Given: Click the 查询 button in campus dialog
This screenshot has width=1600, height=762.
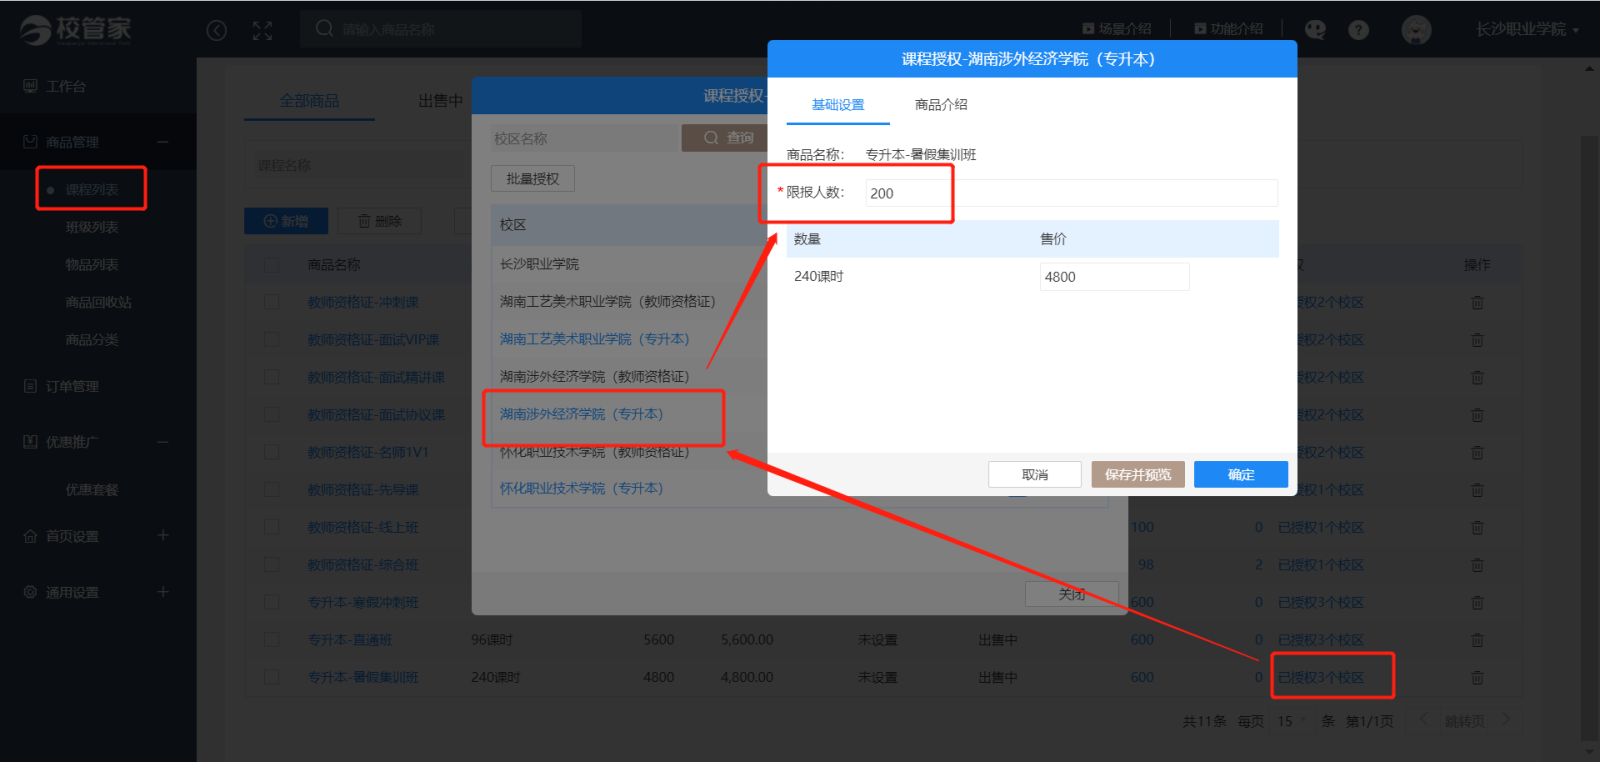Looking at the screenshot, I should point(725,138).
